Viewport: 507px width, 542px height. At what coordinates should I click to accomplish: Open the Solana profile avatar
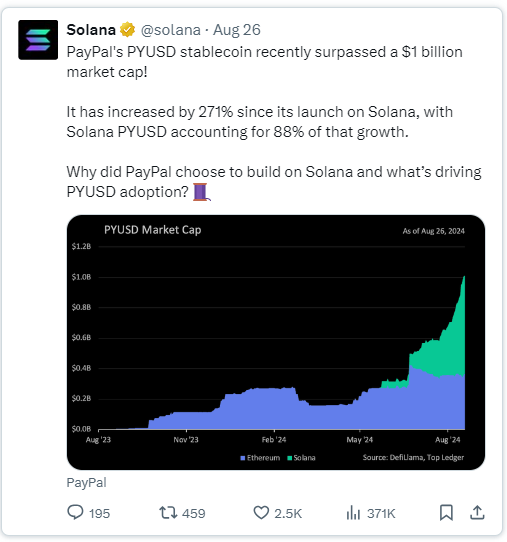(38, 40)
